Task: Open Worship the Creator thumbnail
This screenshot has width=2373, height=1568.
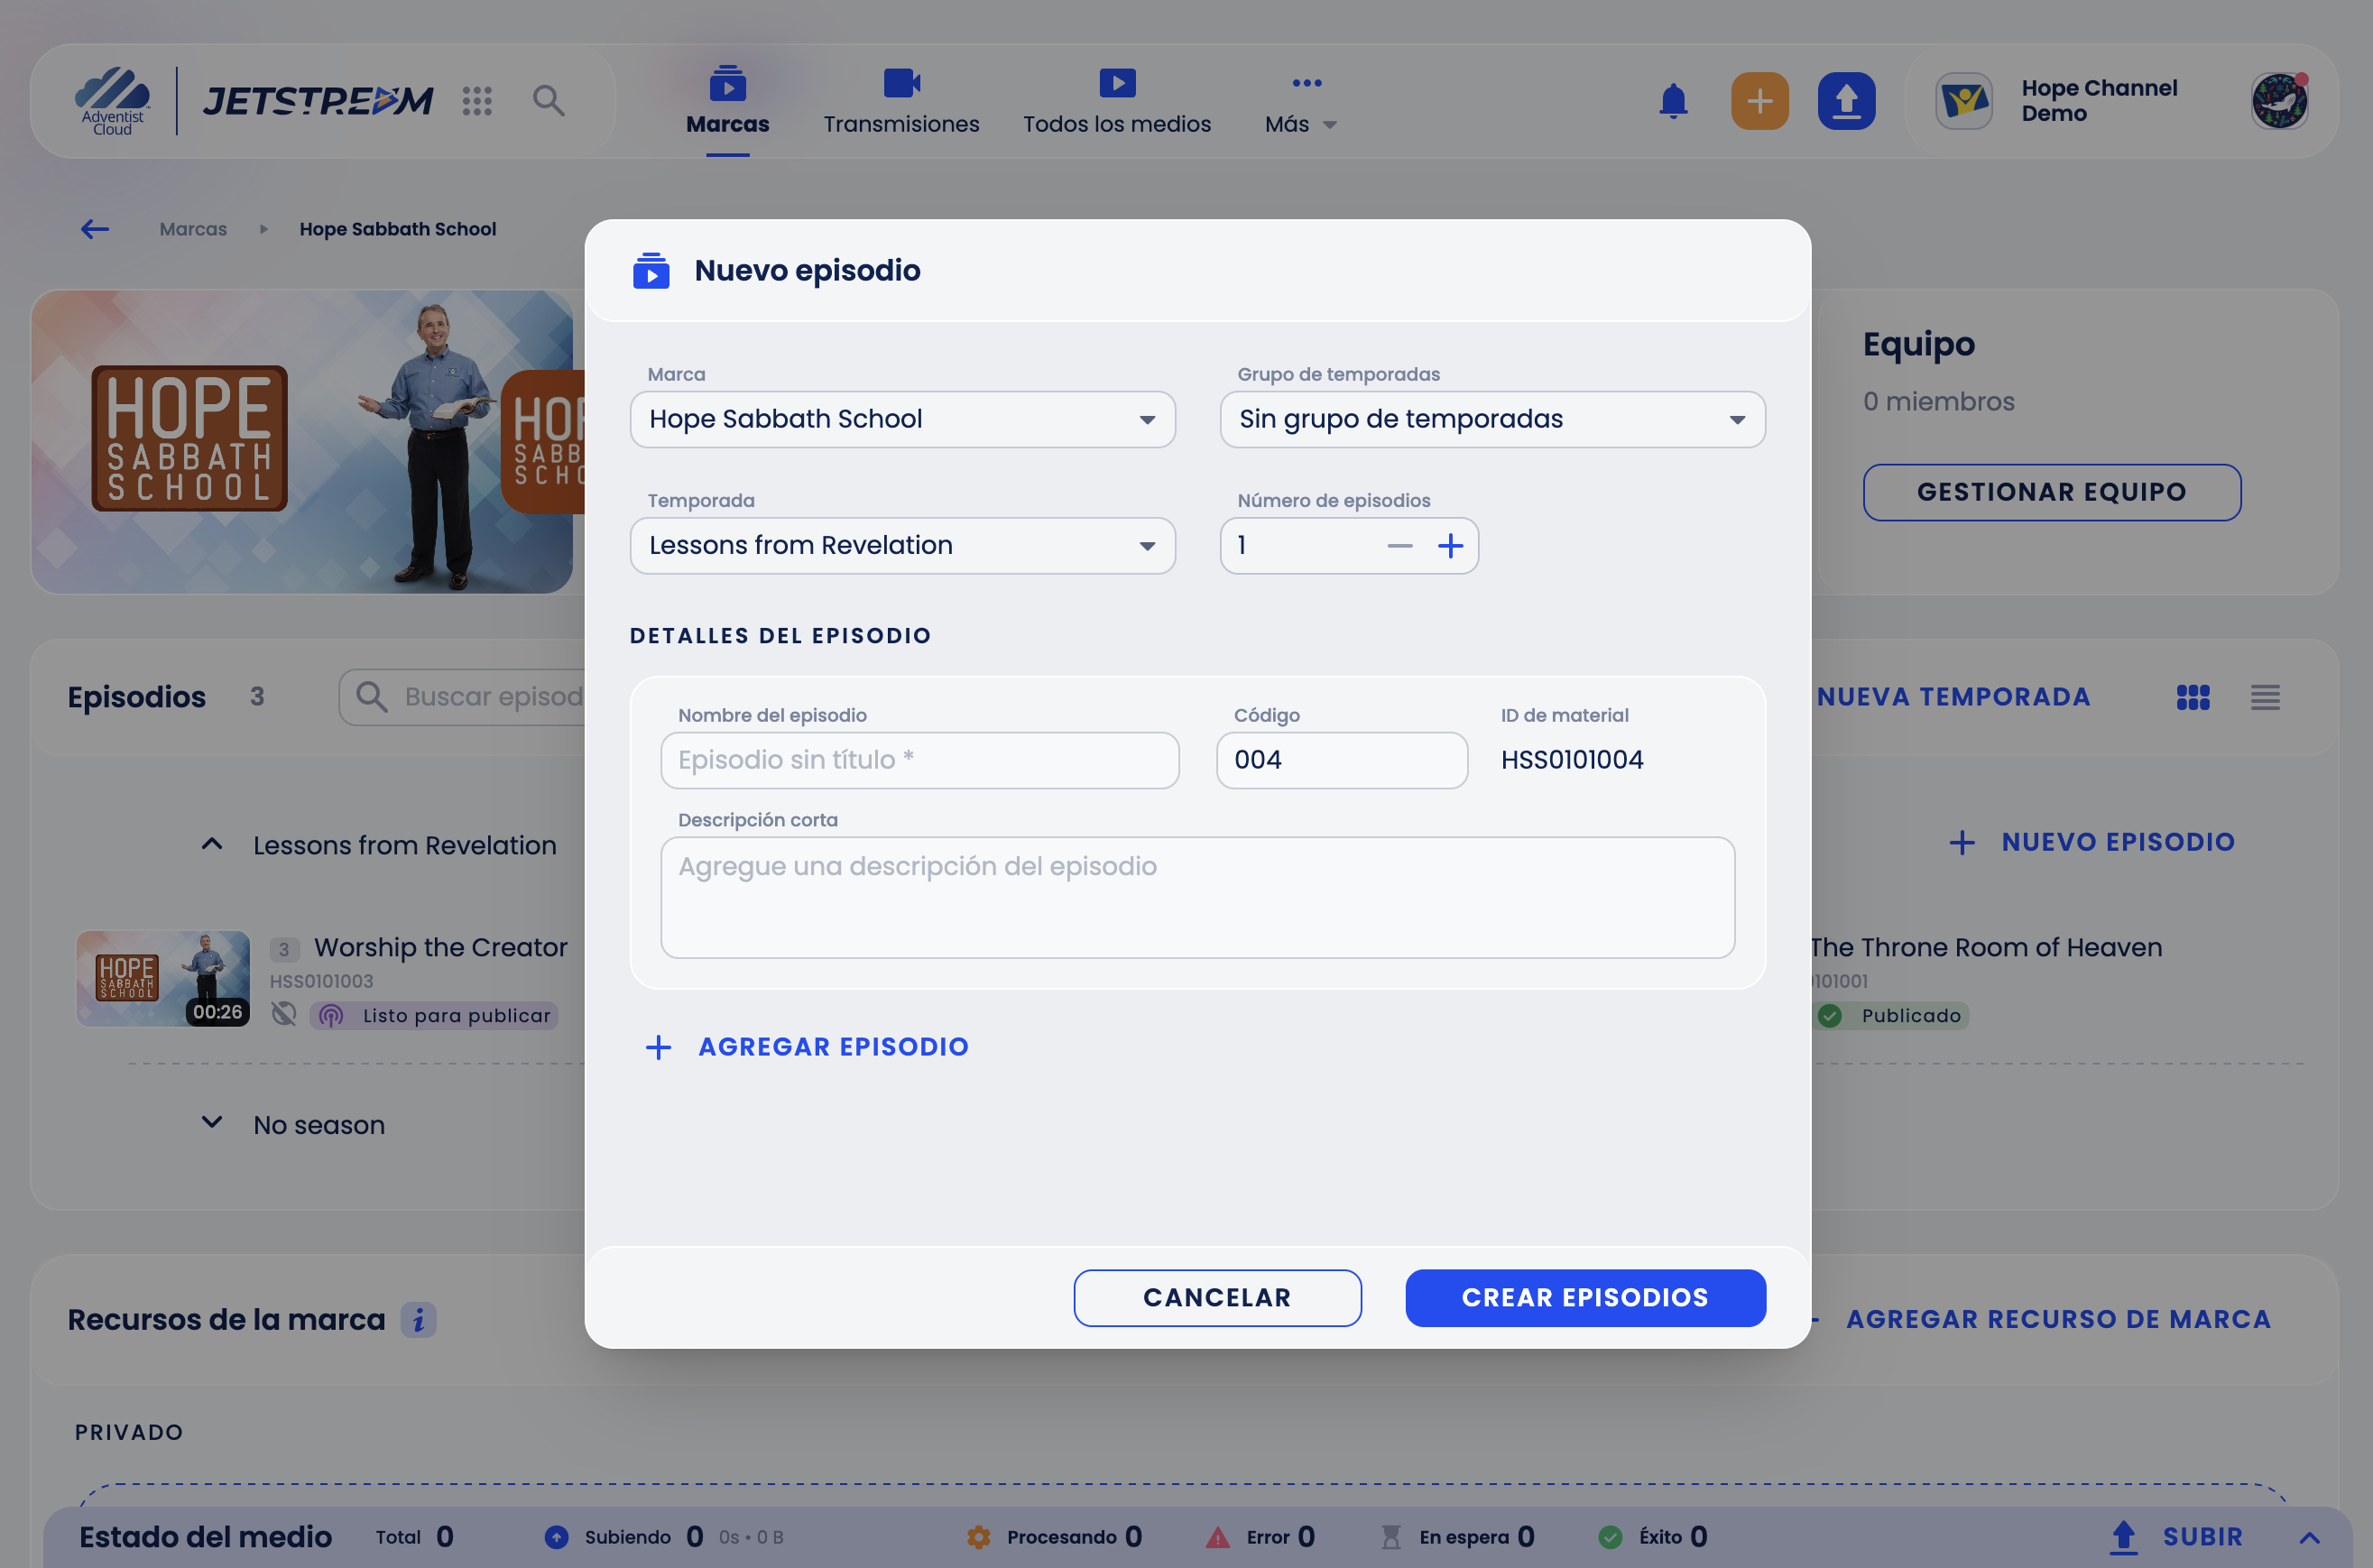Action: [163, 979]
